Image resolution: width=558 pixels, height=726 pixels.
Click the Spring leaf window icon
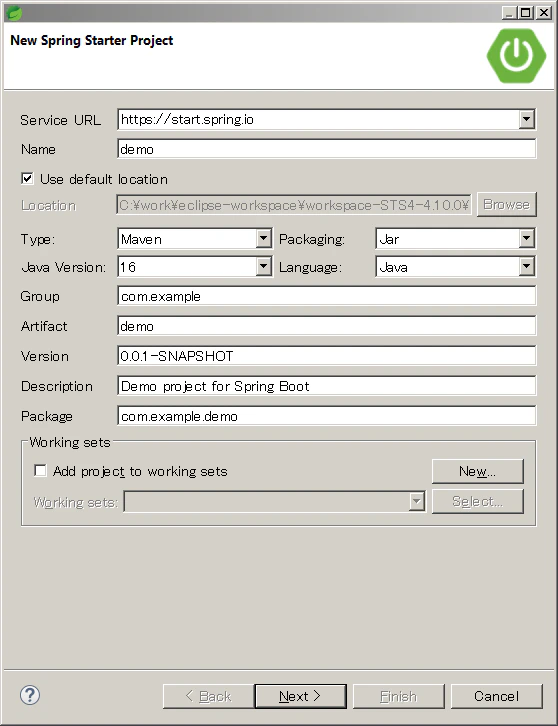pyautogui.click(x=14, y=13)
